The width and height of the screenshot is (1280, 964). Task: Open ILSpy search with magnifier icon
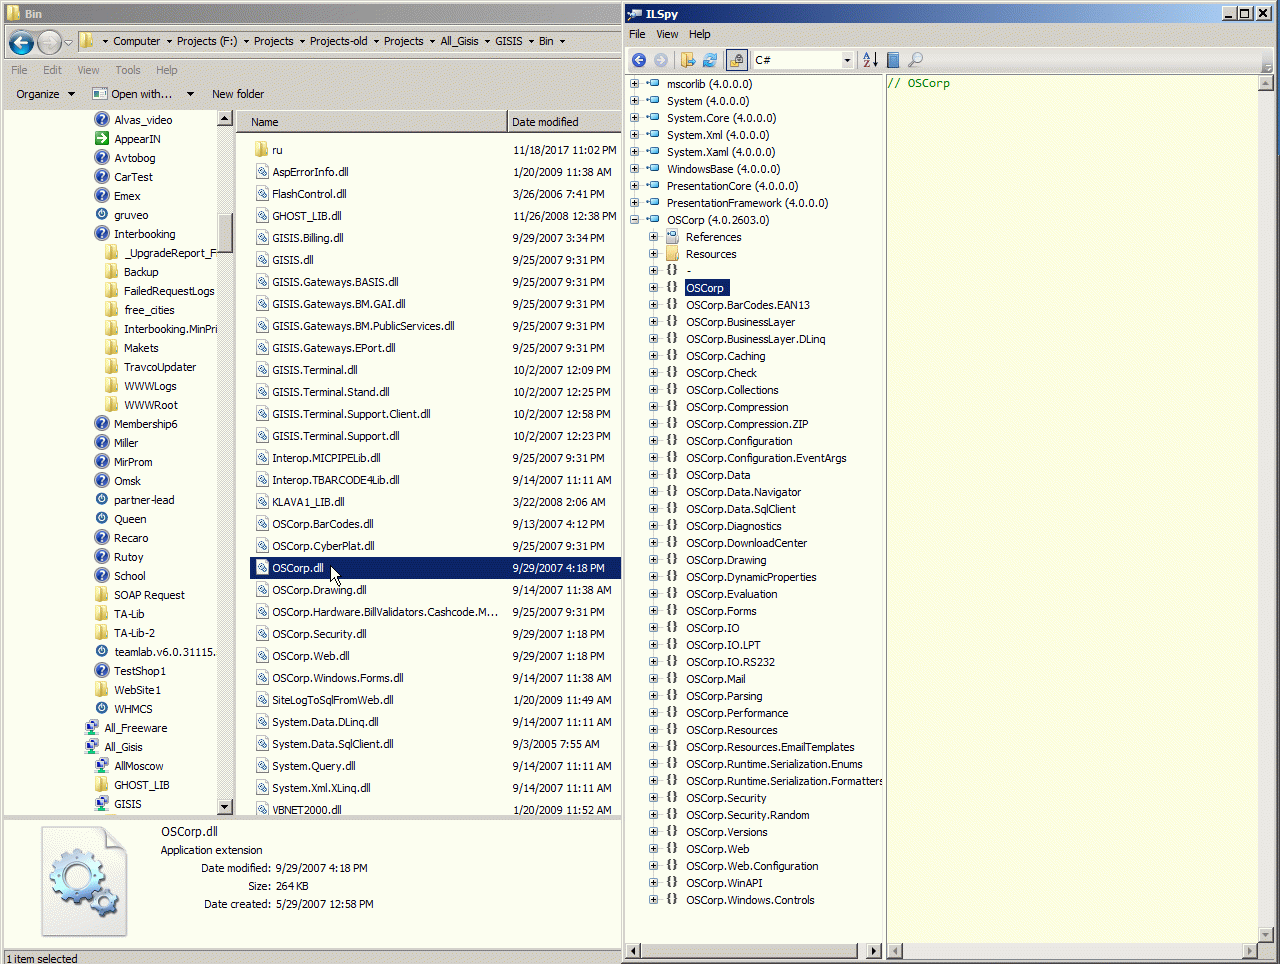pyautogui.click(x=915, y=60)
